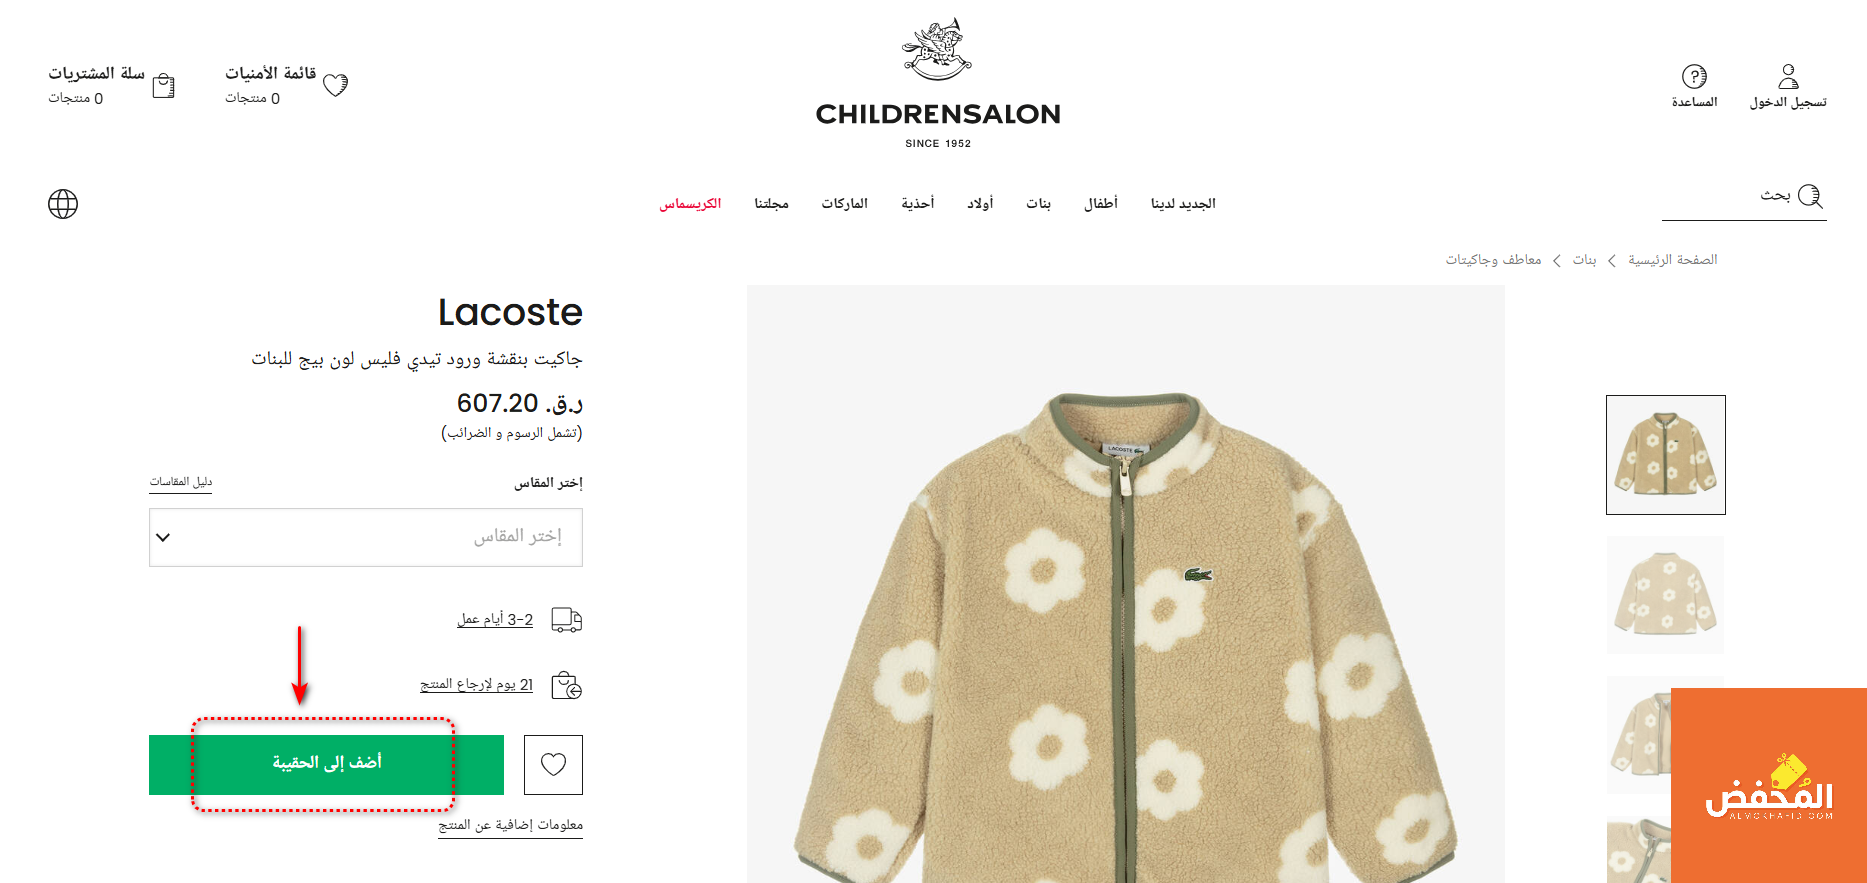Screen dimensions: 1867x883
Task: Click the green أضف إلى الحقيبة button
Action: coord(326,765)
